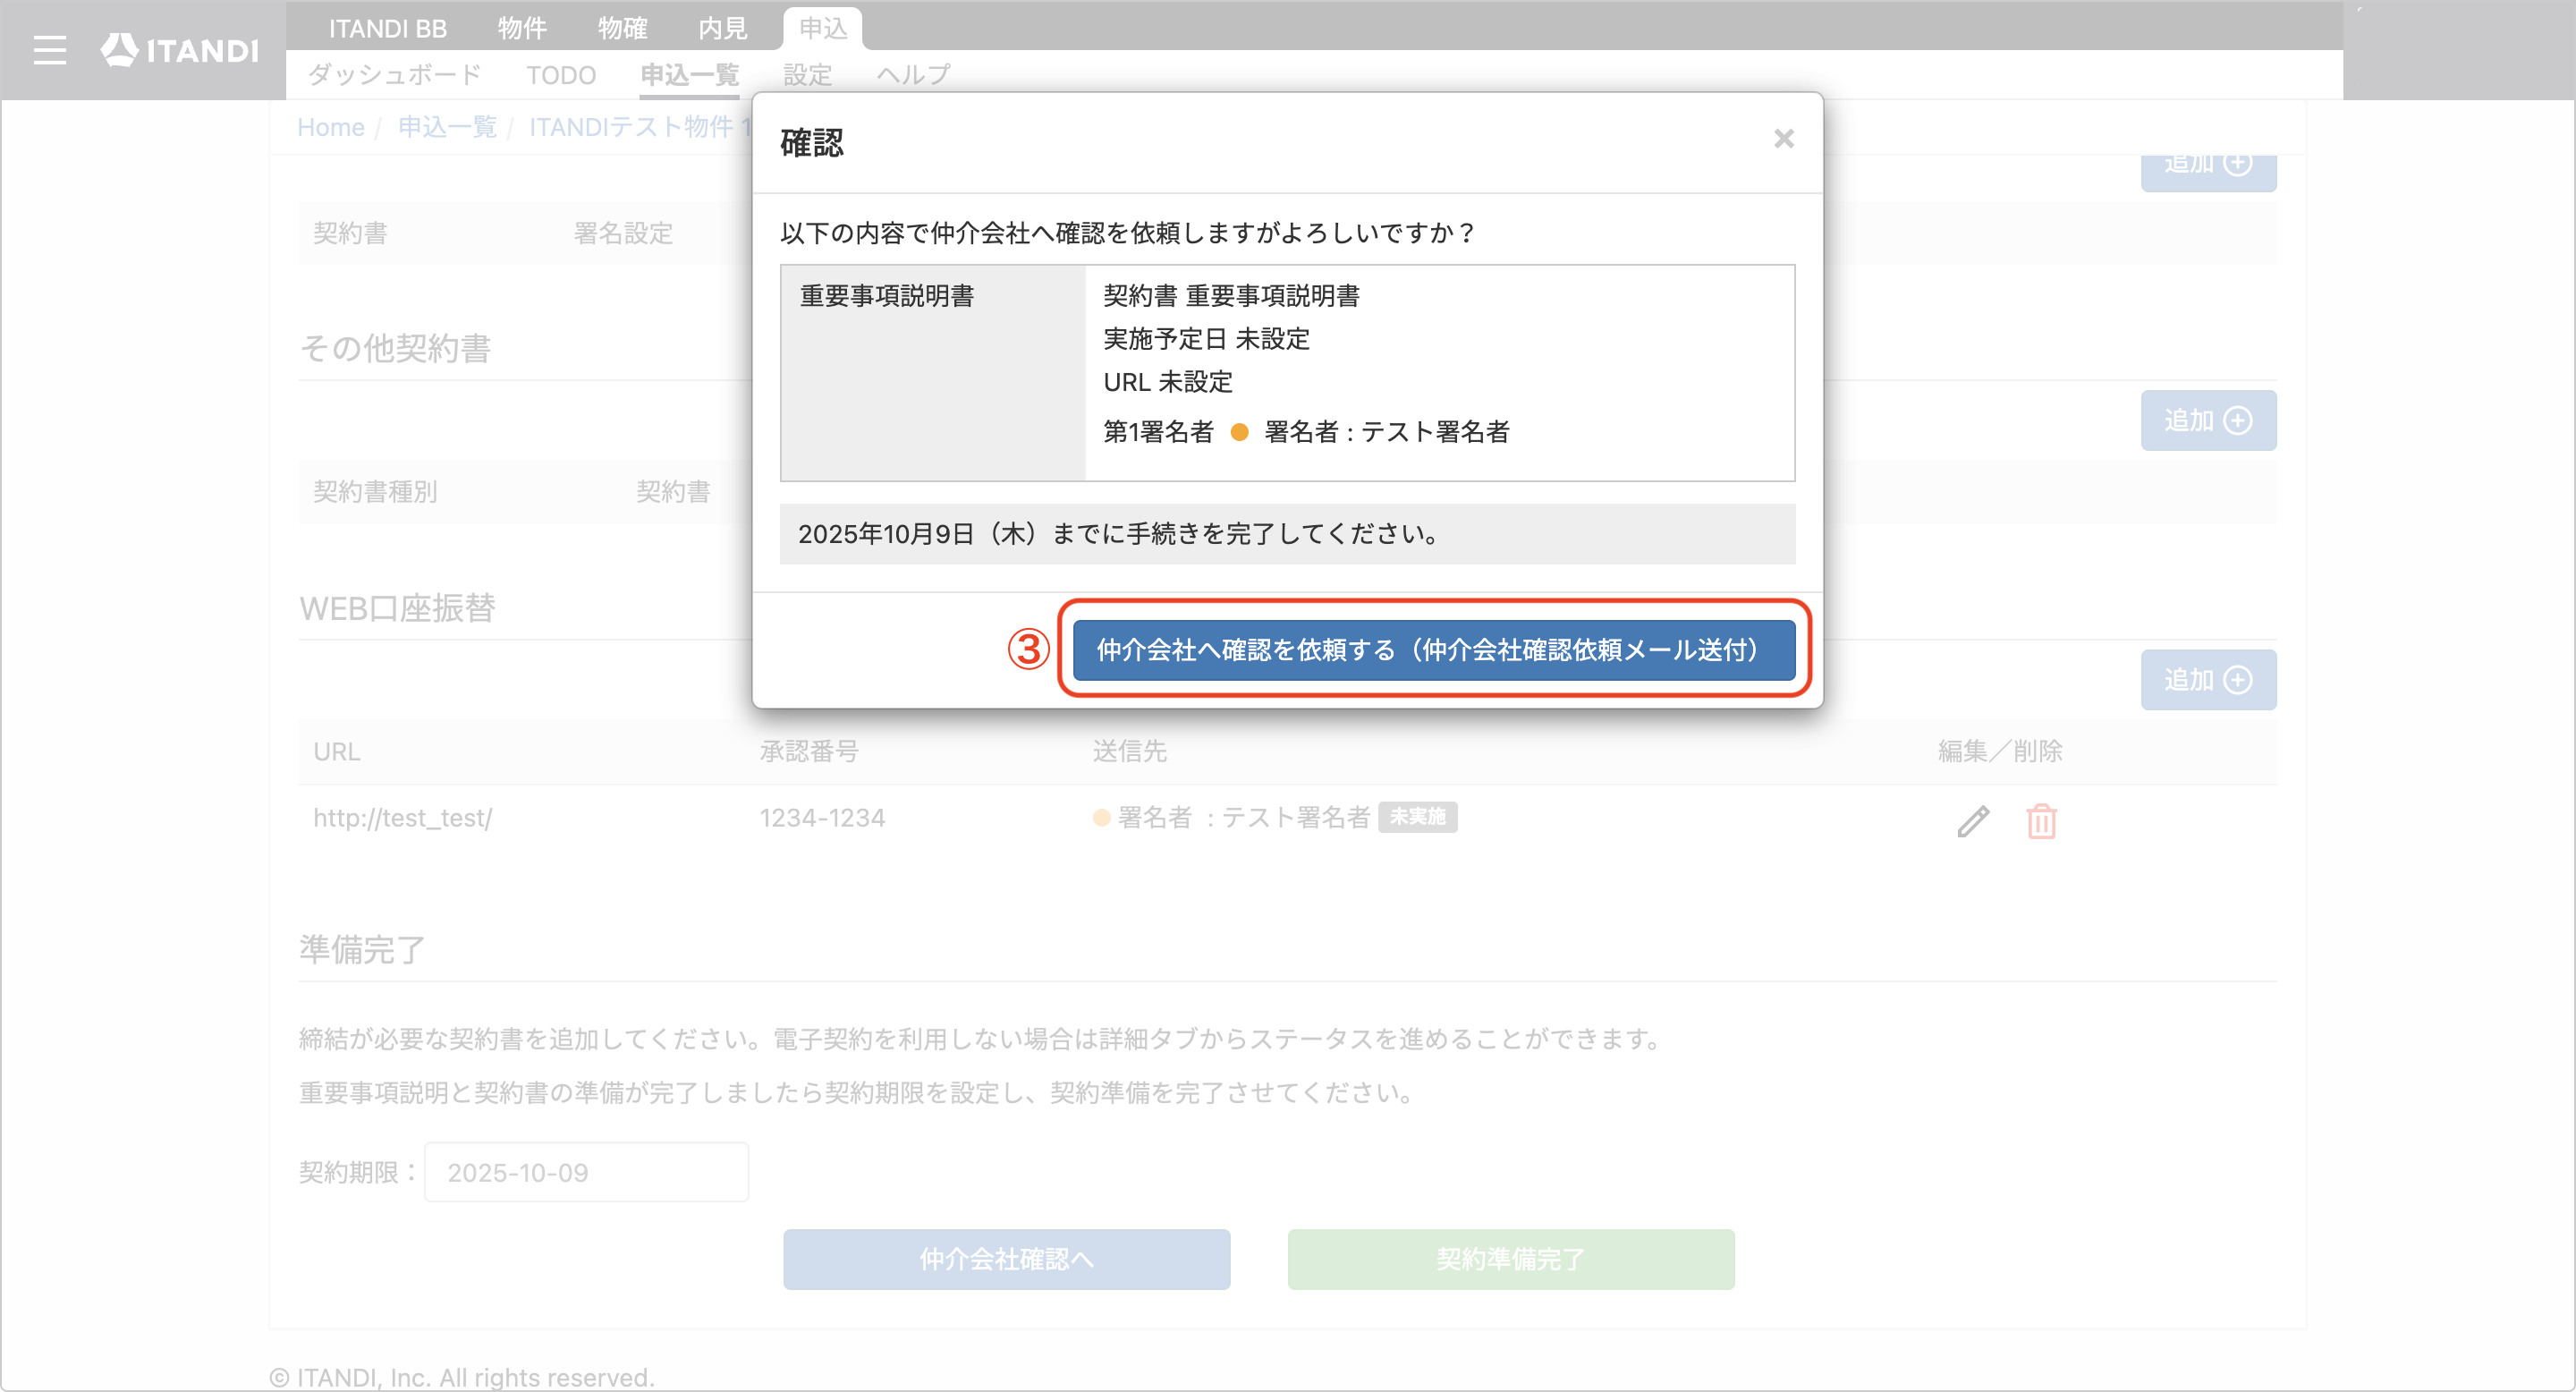Click the その他契約書 section heading
Viewport: 2576px width, 1392px height.
click(395, 348)
